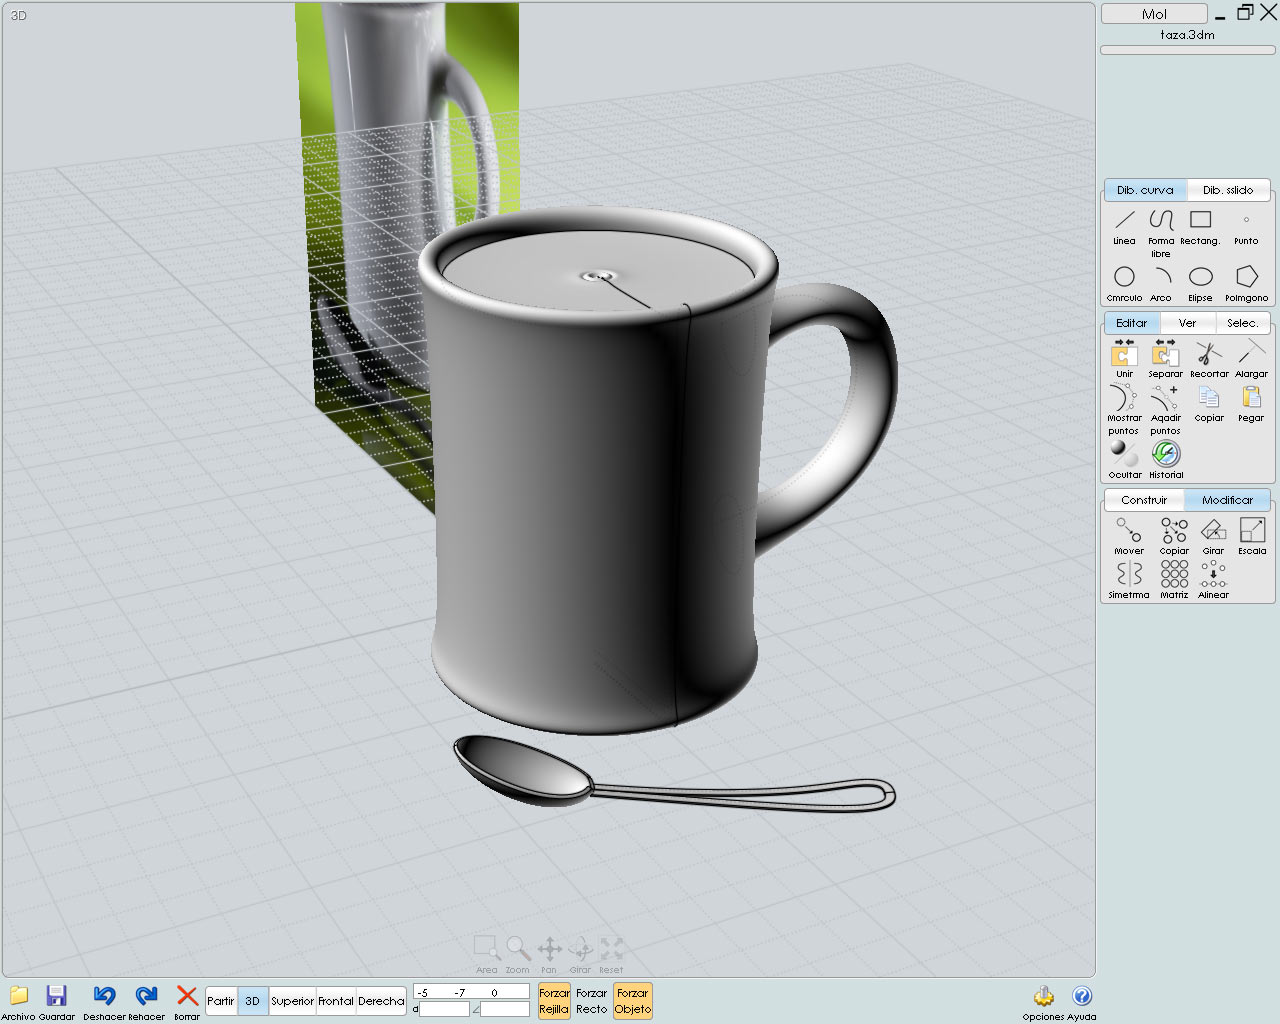Click the Unir join tool
The height and width of the screenshot is (1024, 1280).
point(1124,358)
